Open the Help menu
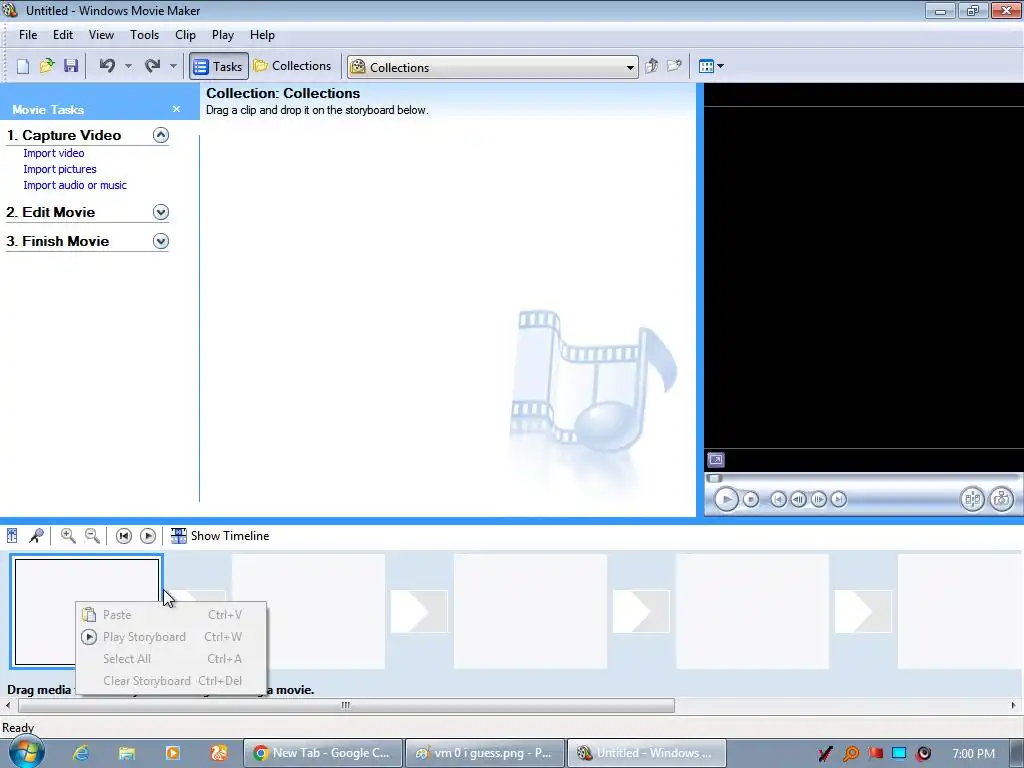Image resolution: width=1024 pixels, height=768 pixels. [262, 35]
